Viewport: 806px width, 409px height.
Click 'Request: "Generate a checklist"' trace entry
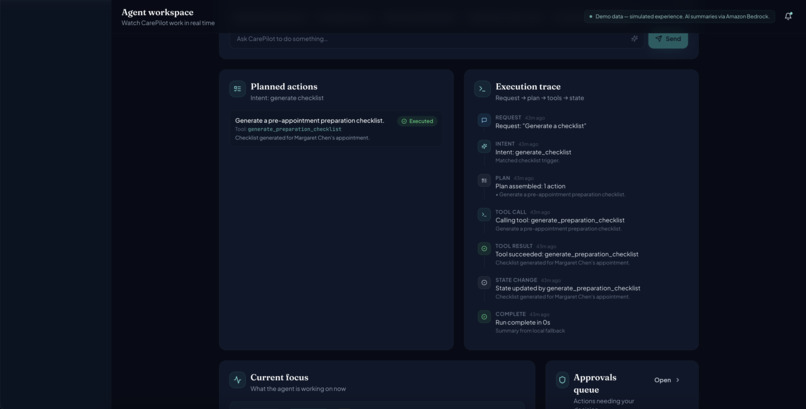(541, 126)
